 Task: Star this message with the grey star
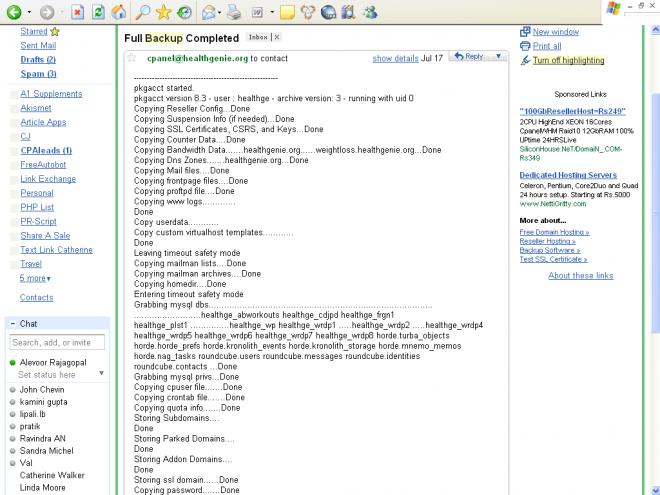[132, 58]
